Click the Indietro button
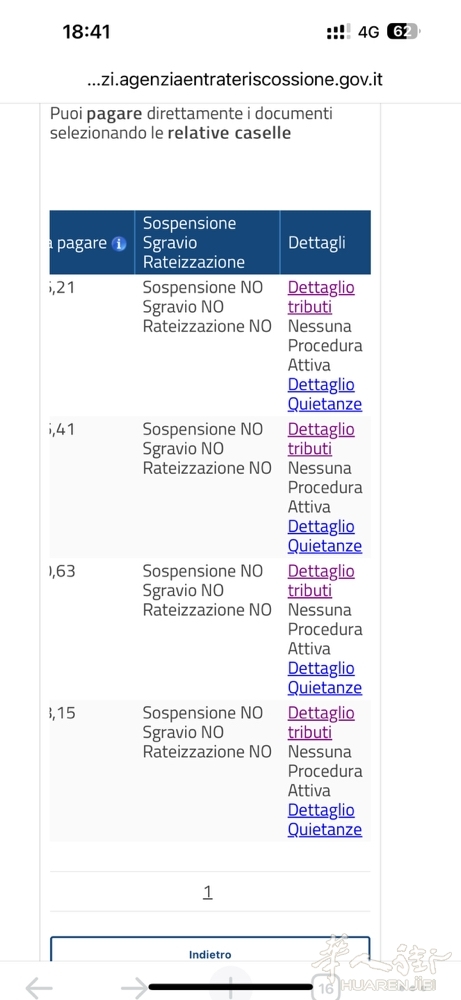Viewport: 461px width, 1000px height. point(210,949)
